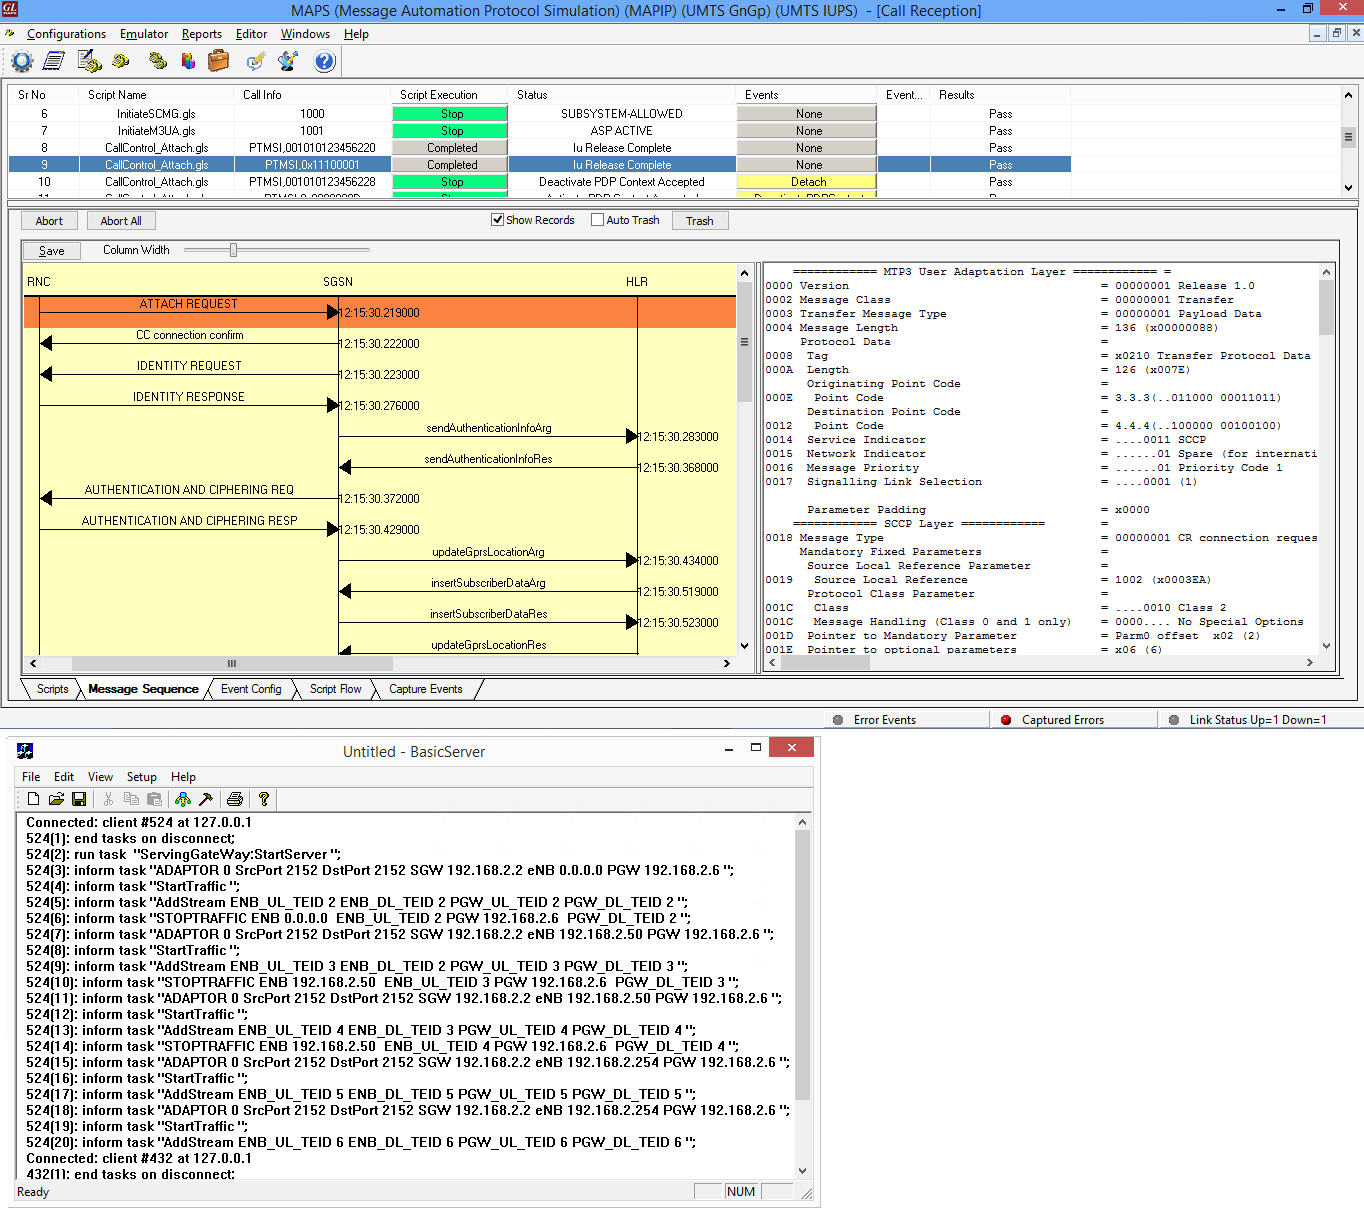Switch to the Event Config tab
This screenshot has width=1364, height=1214.
(251, 689)
